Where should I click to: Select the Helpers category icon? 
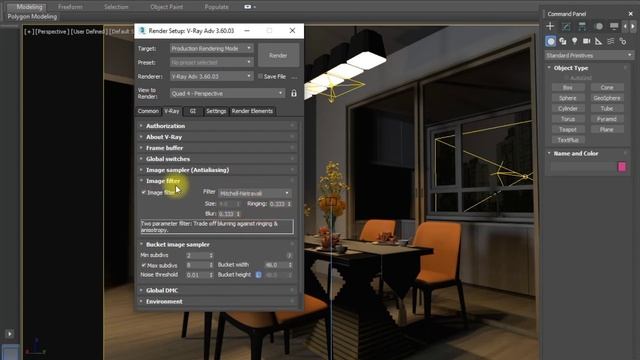[x=598, y=41]
